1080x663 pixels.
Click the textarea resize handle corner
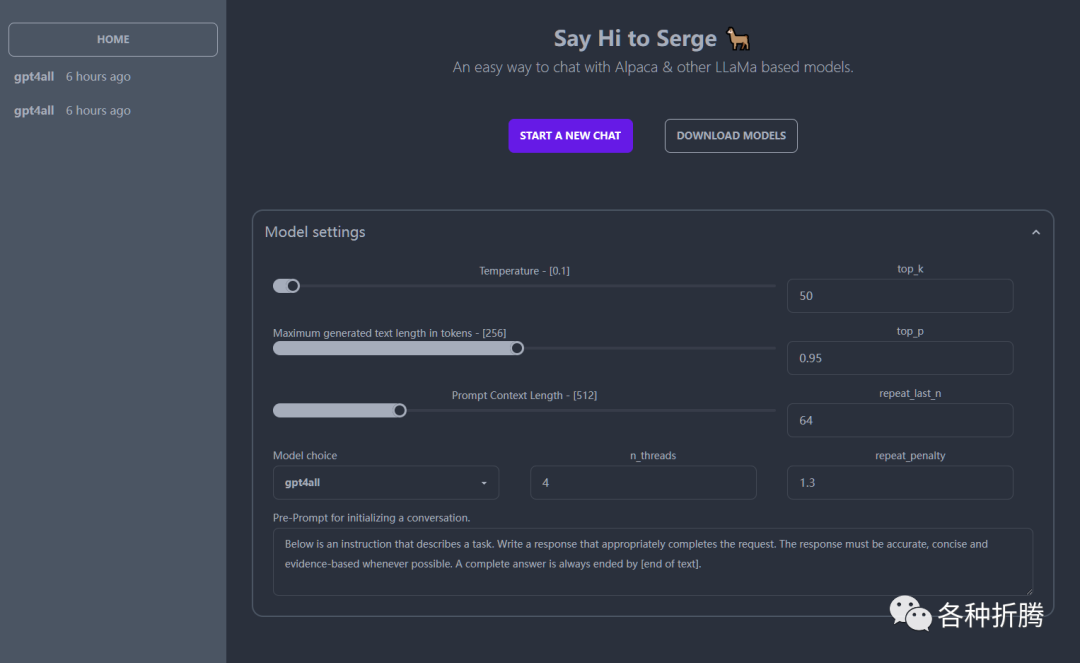point(1027,590)
